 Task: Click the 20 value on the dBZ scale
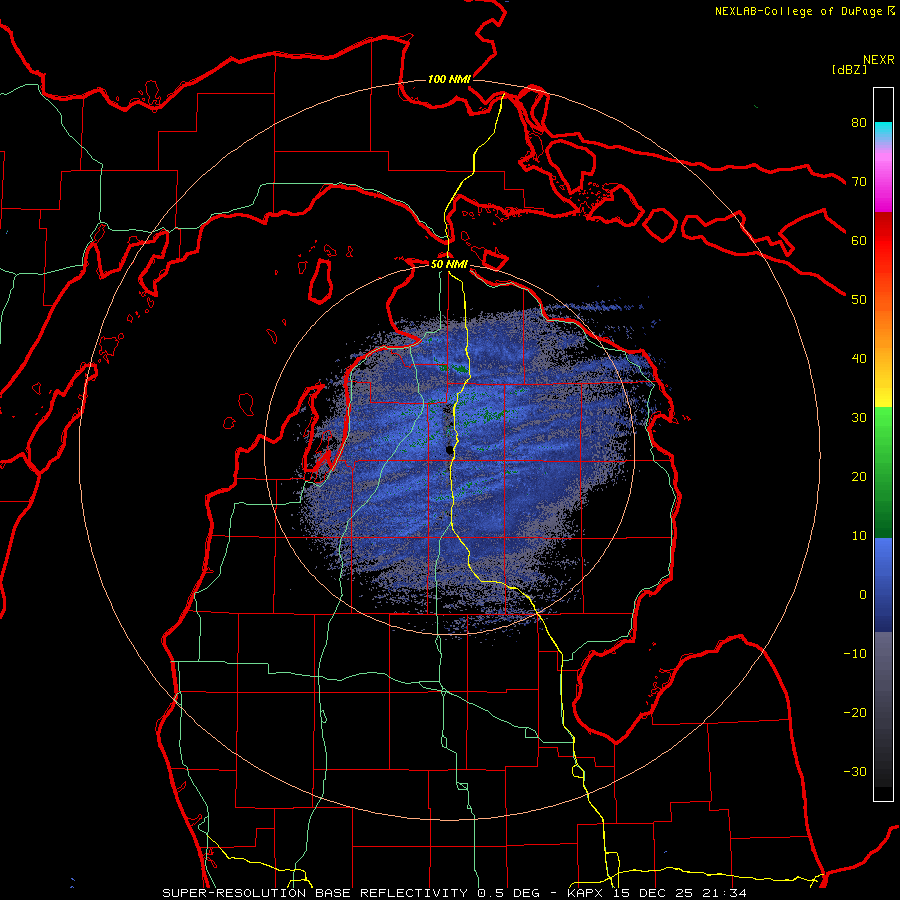point(859,476)
